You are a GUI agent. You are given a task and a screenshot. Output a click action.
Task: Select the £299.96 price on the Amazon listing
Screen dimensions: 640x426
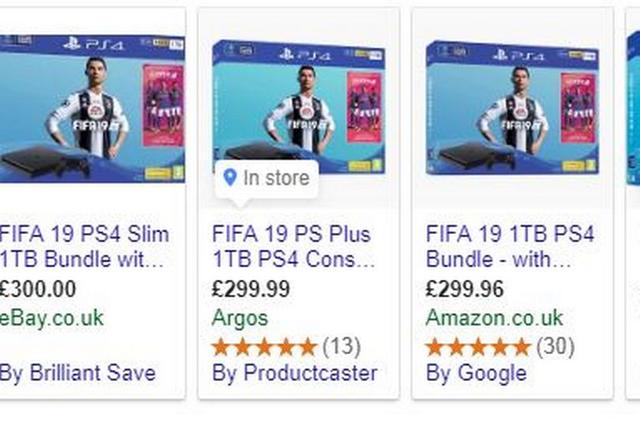click(465, 290)
